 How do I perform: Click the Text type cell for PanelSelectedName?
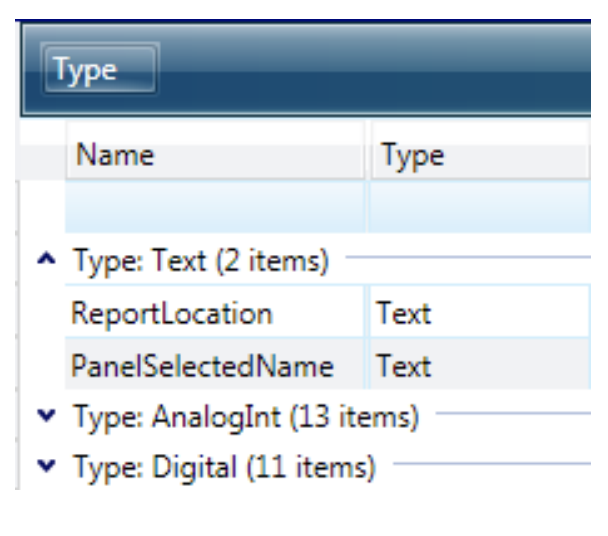click(478, 366)
